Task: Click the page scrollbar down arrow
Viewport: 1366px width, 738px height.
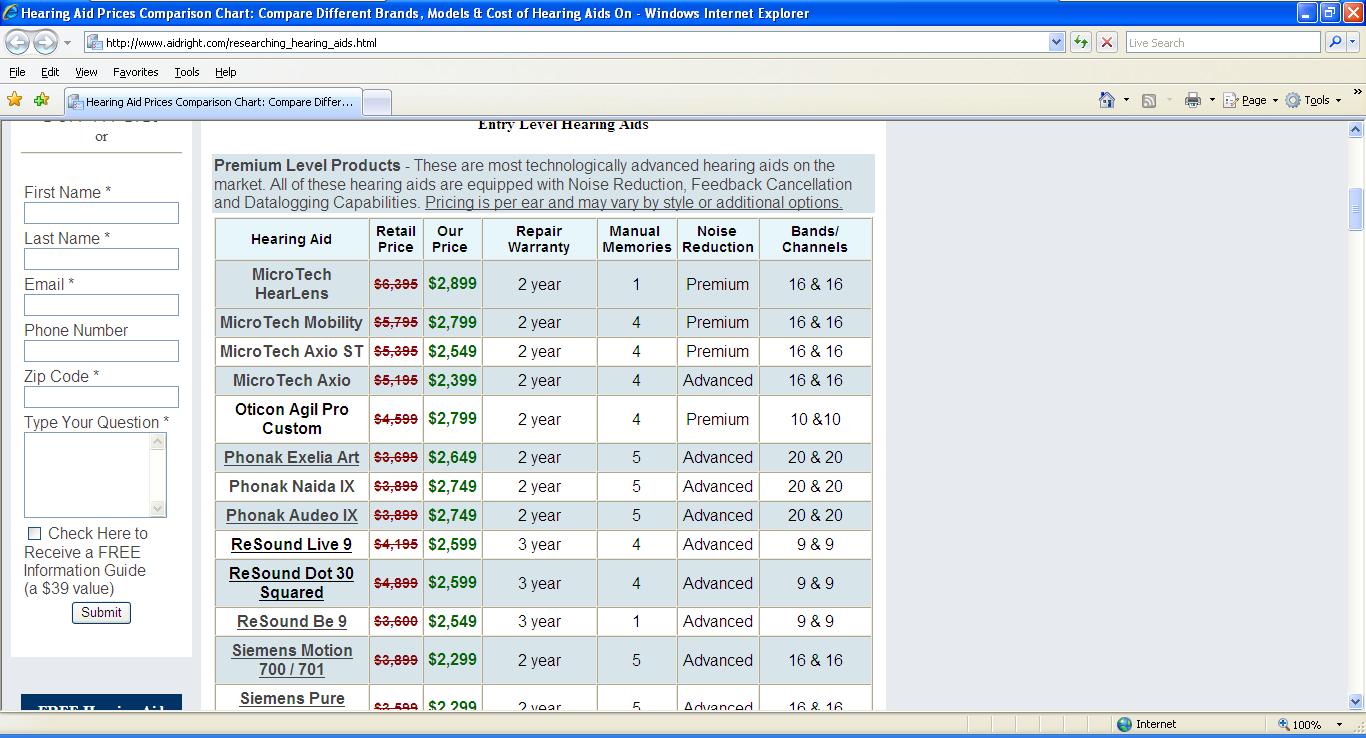Action: (x=1356, y=702)
